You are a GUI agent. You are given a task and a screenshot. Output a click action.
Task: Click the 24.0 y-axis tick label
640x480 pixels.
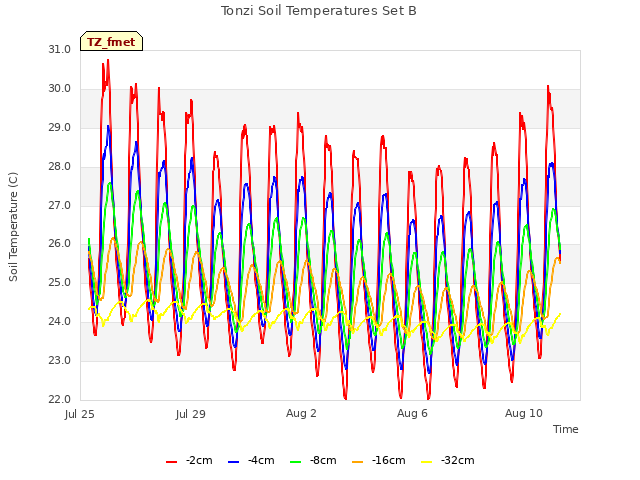coord(60,322)
